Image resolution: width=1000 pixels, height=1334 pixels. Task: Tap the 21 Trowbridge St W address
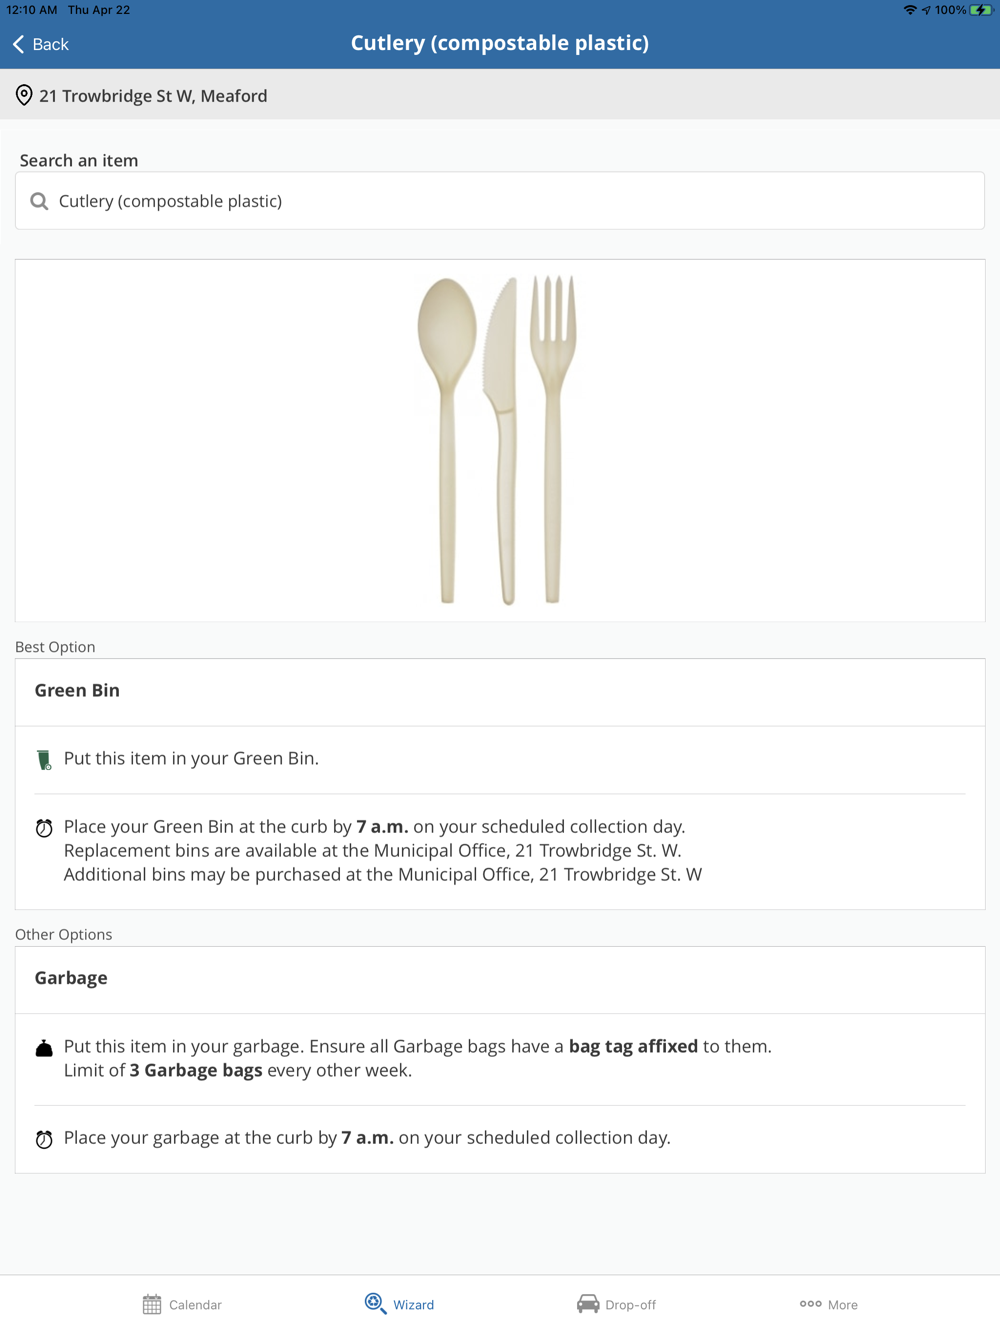(153, 96)
